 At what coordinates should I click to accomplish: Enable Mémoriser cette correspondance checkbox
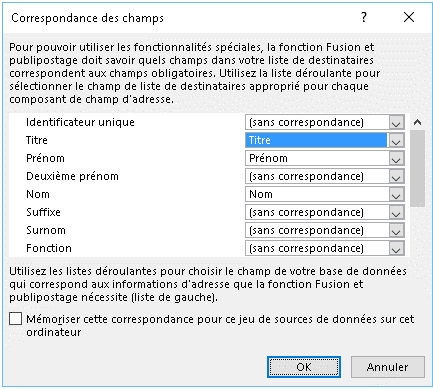[x=15, y=319]
